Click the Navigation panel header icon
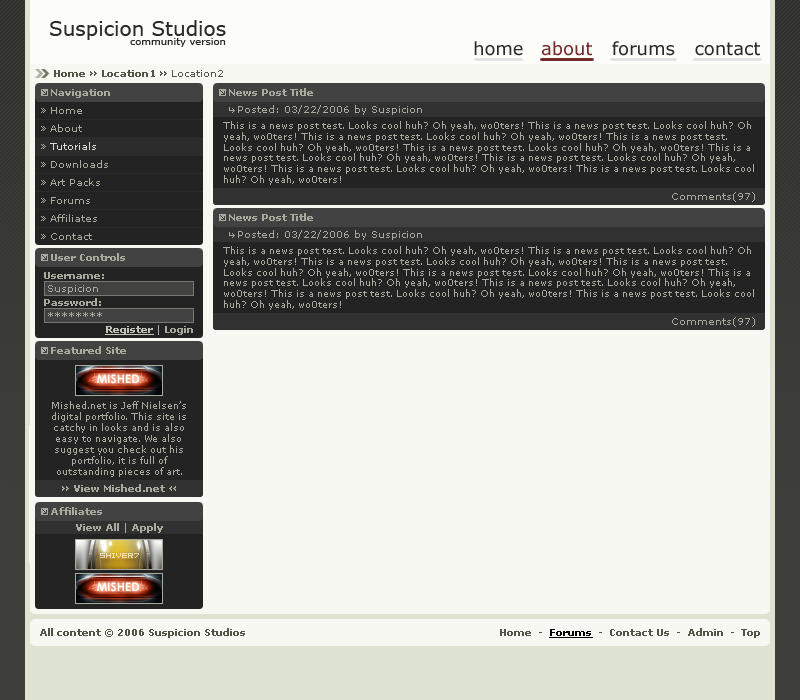Image resolution: width=800 pixels, height=700 pixels. [43, 92]
